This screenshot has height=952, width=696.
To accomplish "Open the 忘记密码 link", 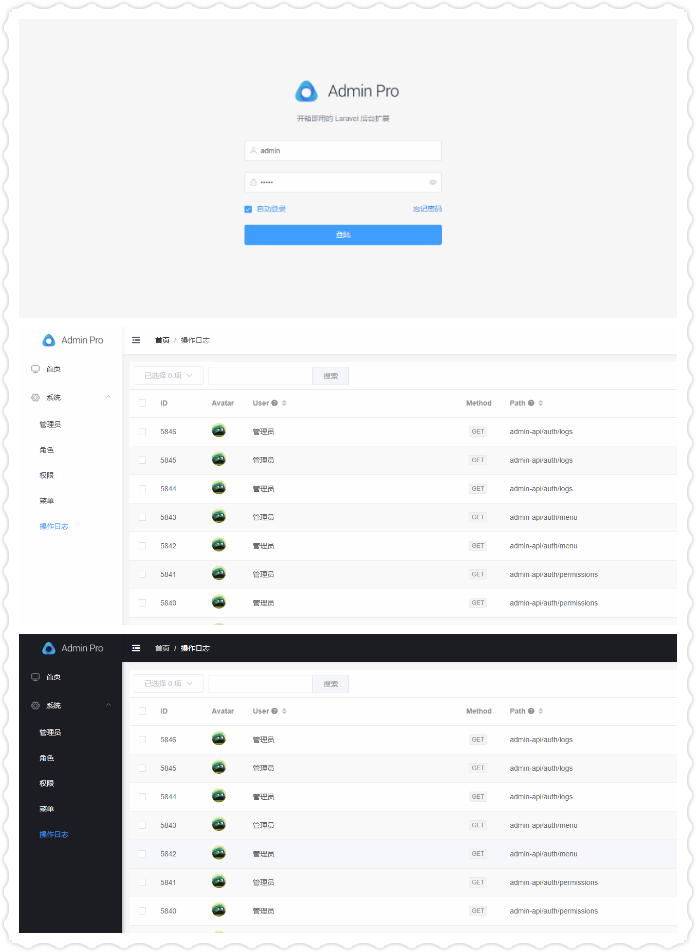I will pyautogui.click(x=427, y=209).
